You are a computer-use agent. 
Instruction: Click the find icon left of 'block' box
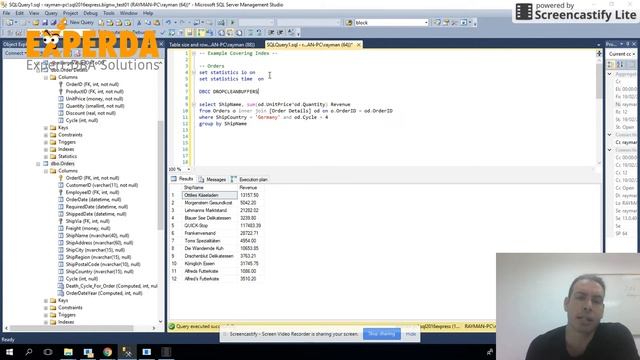click(x=349, y=23)
